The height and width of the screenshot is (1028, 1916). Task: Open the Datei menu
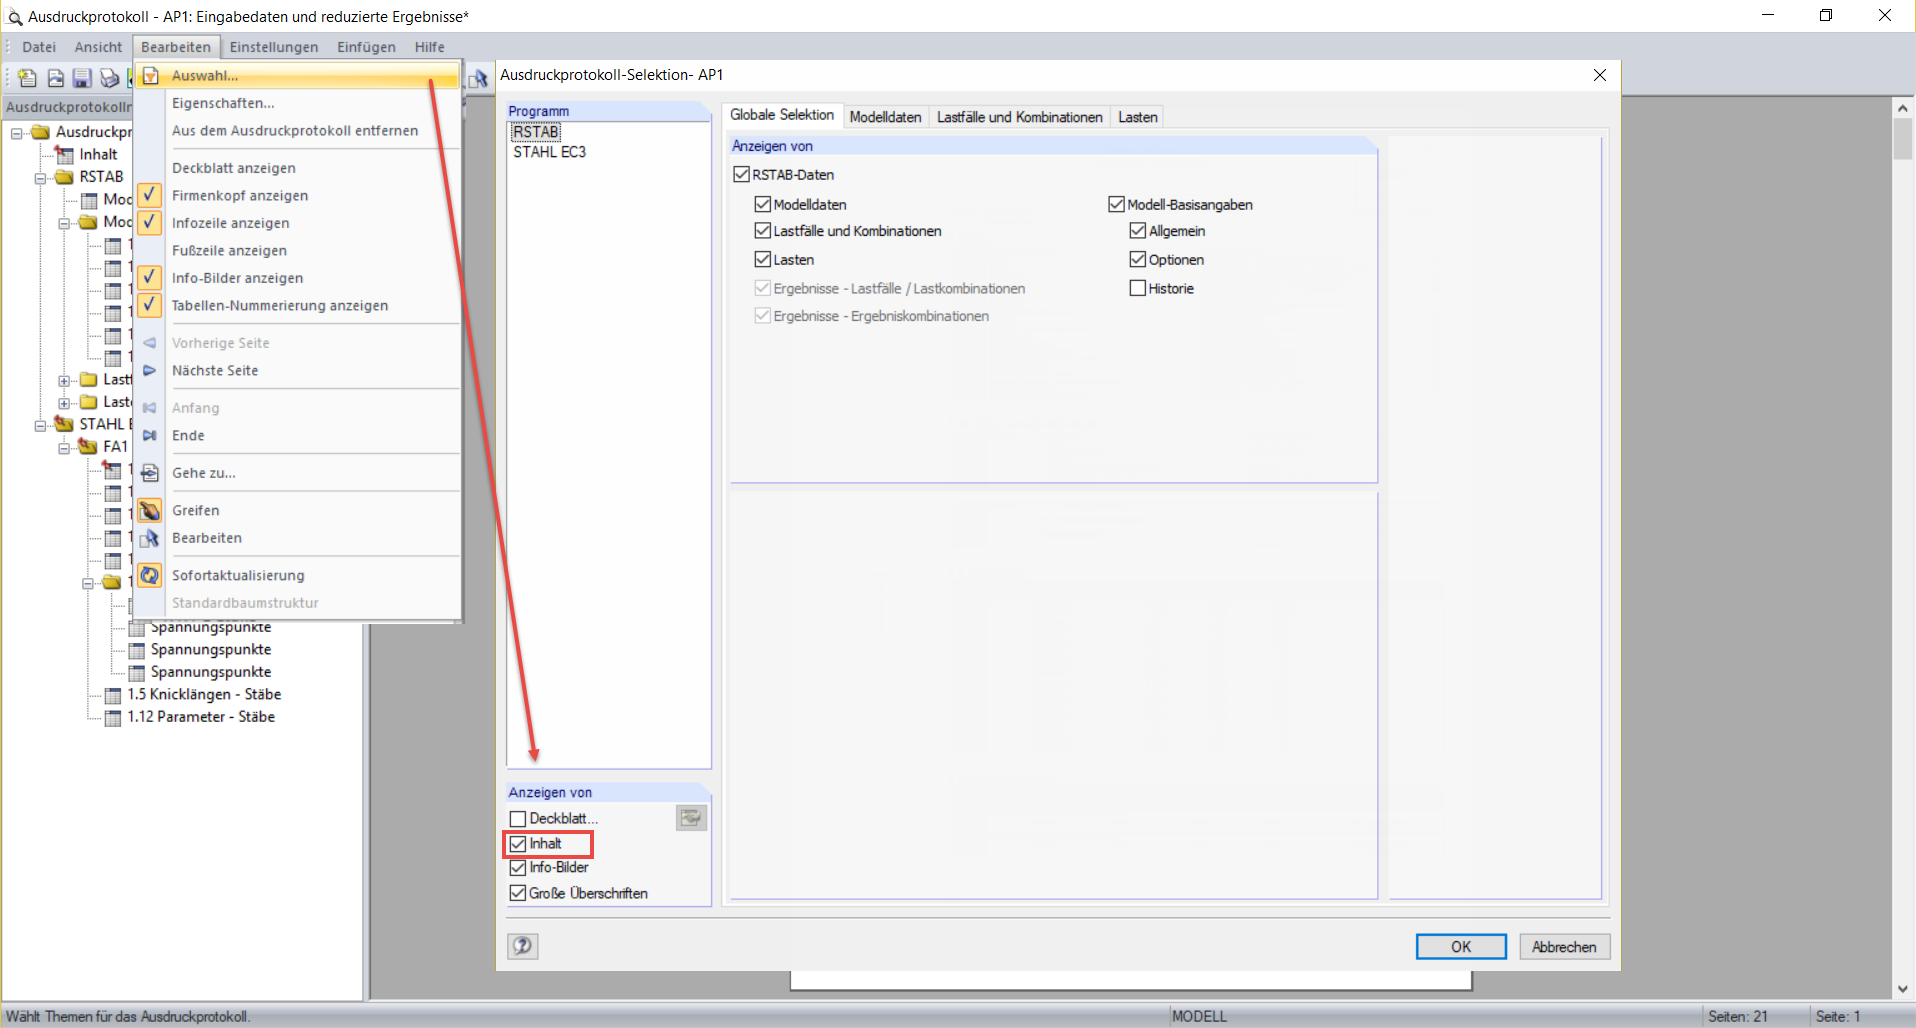(x=39, y=47)
